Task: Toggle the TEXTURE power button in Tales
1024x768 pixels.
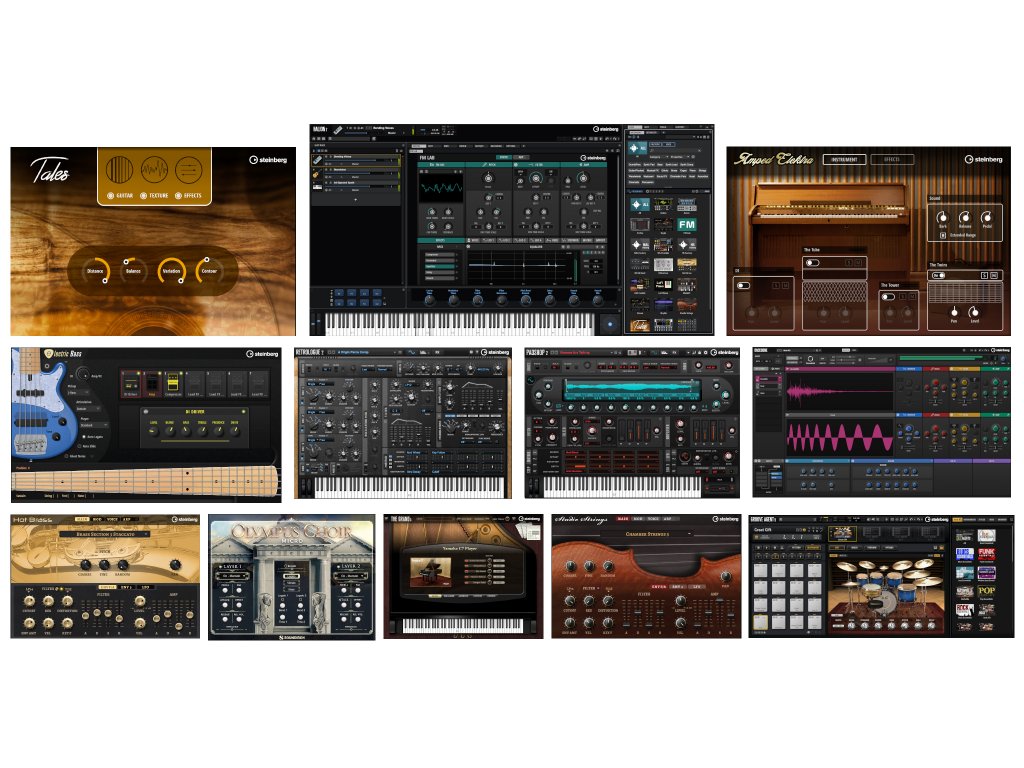Action: pyautogui.click(x=144, y=196)
